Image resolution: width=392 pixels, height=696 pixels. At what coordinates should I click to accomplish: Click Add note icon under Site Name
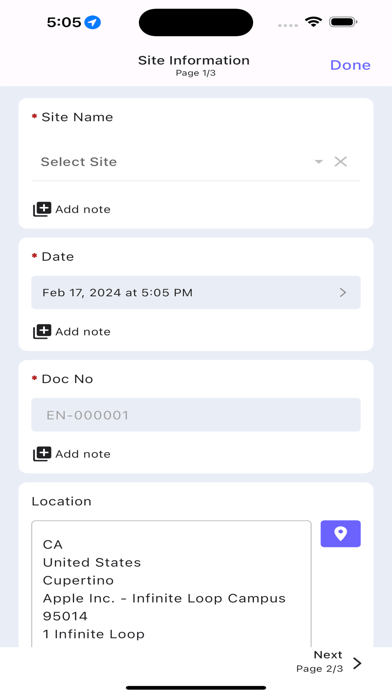pyautogui.click(x=42, y=209)
